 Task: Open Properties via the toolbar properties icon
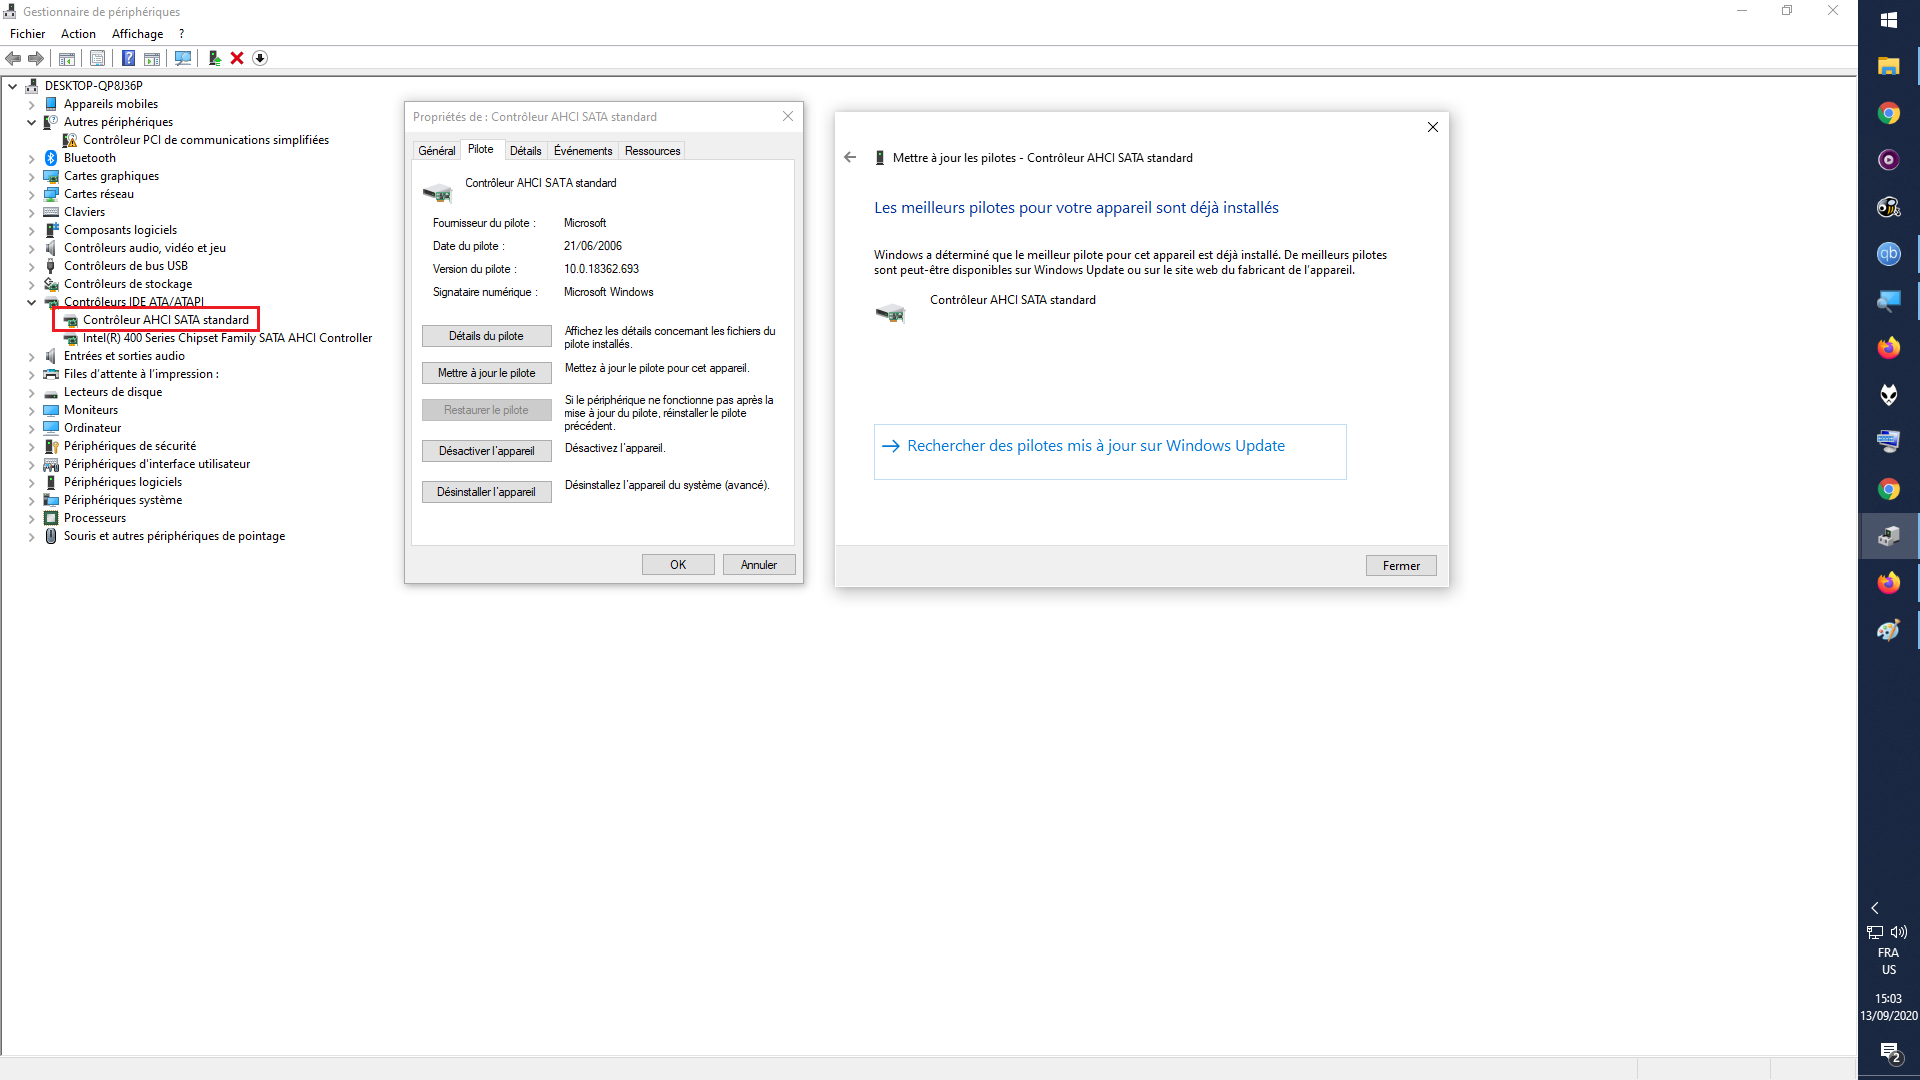point(97,58)
